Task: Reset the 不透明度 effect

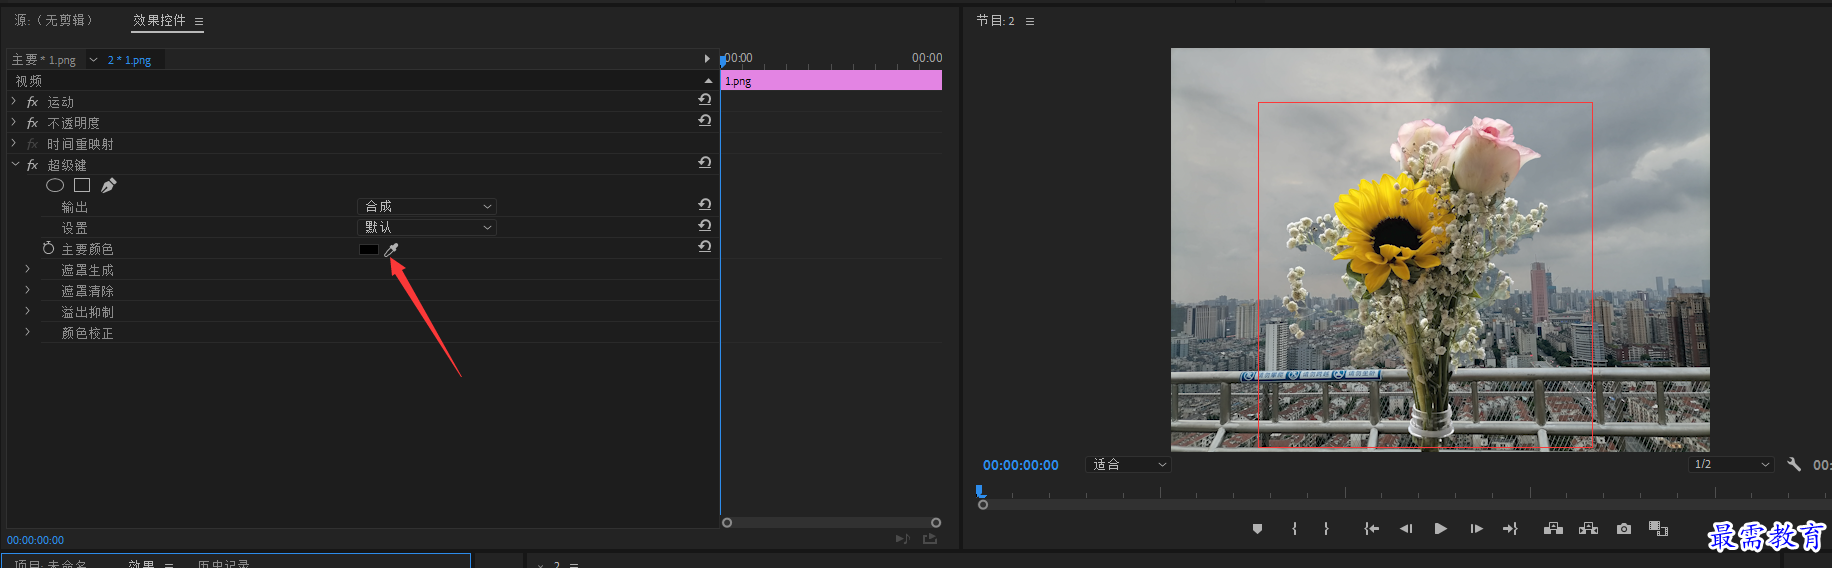Action: (x=705, y=121)
